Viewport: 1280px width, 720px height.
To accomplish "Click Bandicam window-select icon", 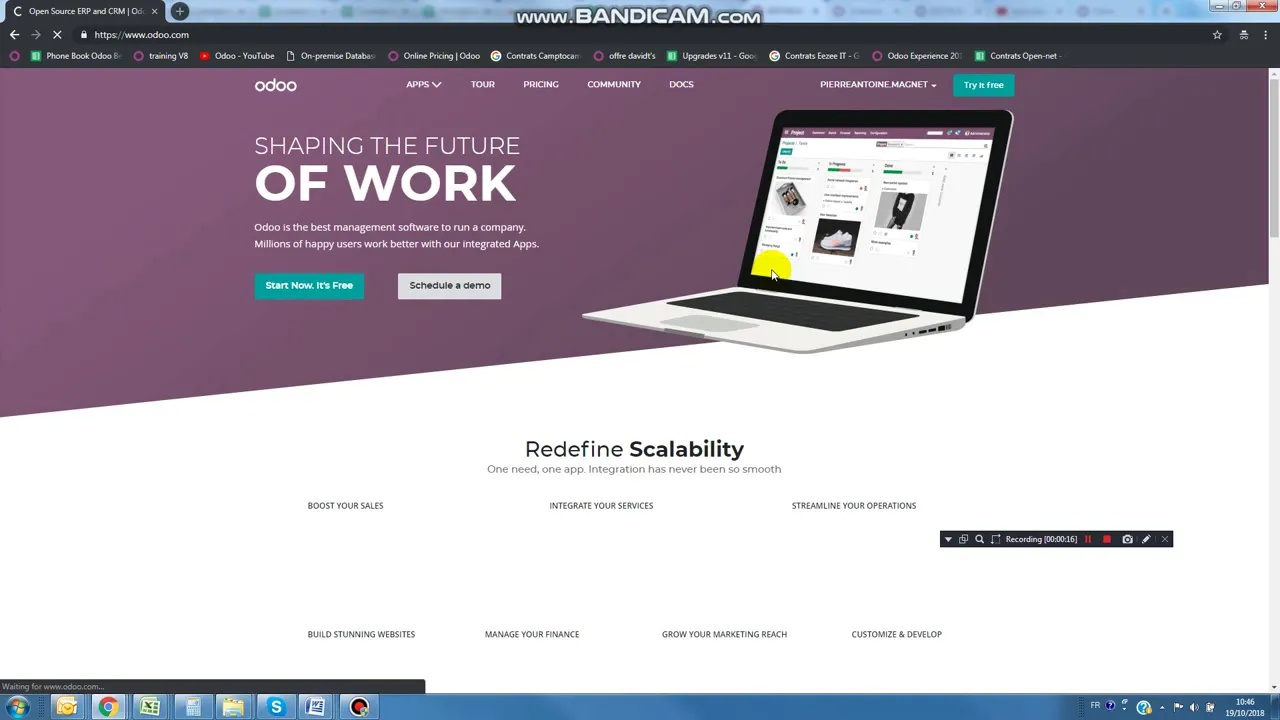I will [x=963, y=539].
